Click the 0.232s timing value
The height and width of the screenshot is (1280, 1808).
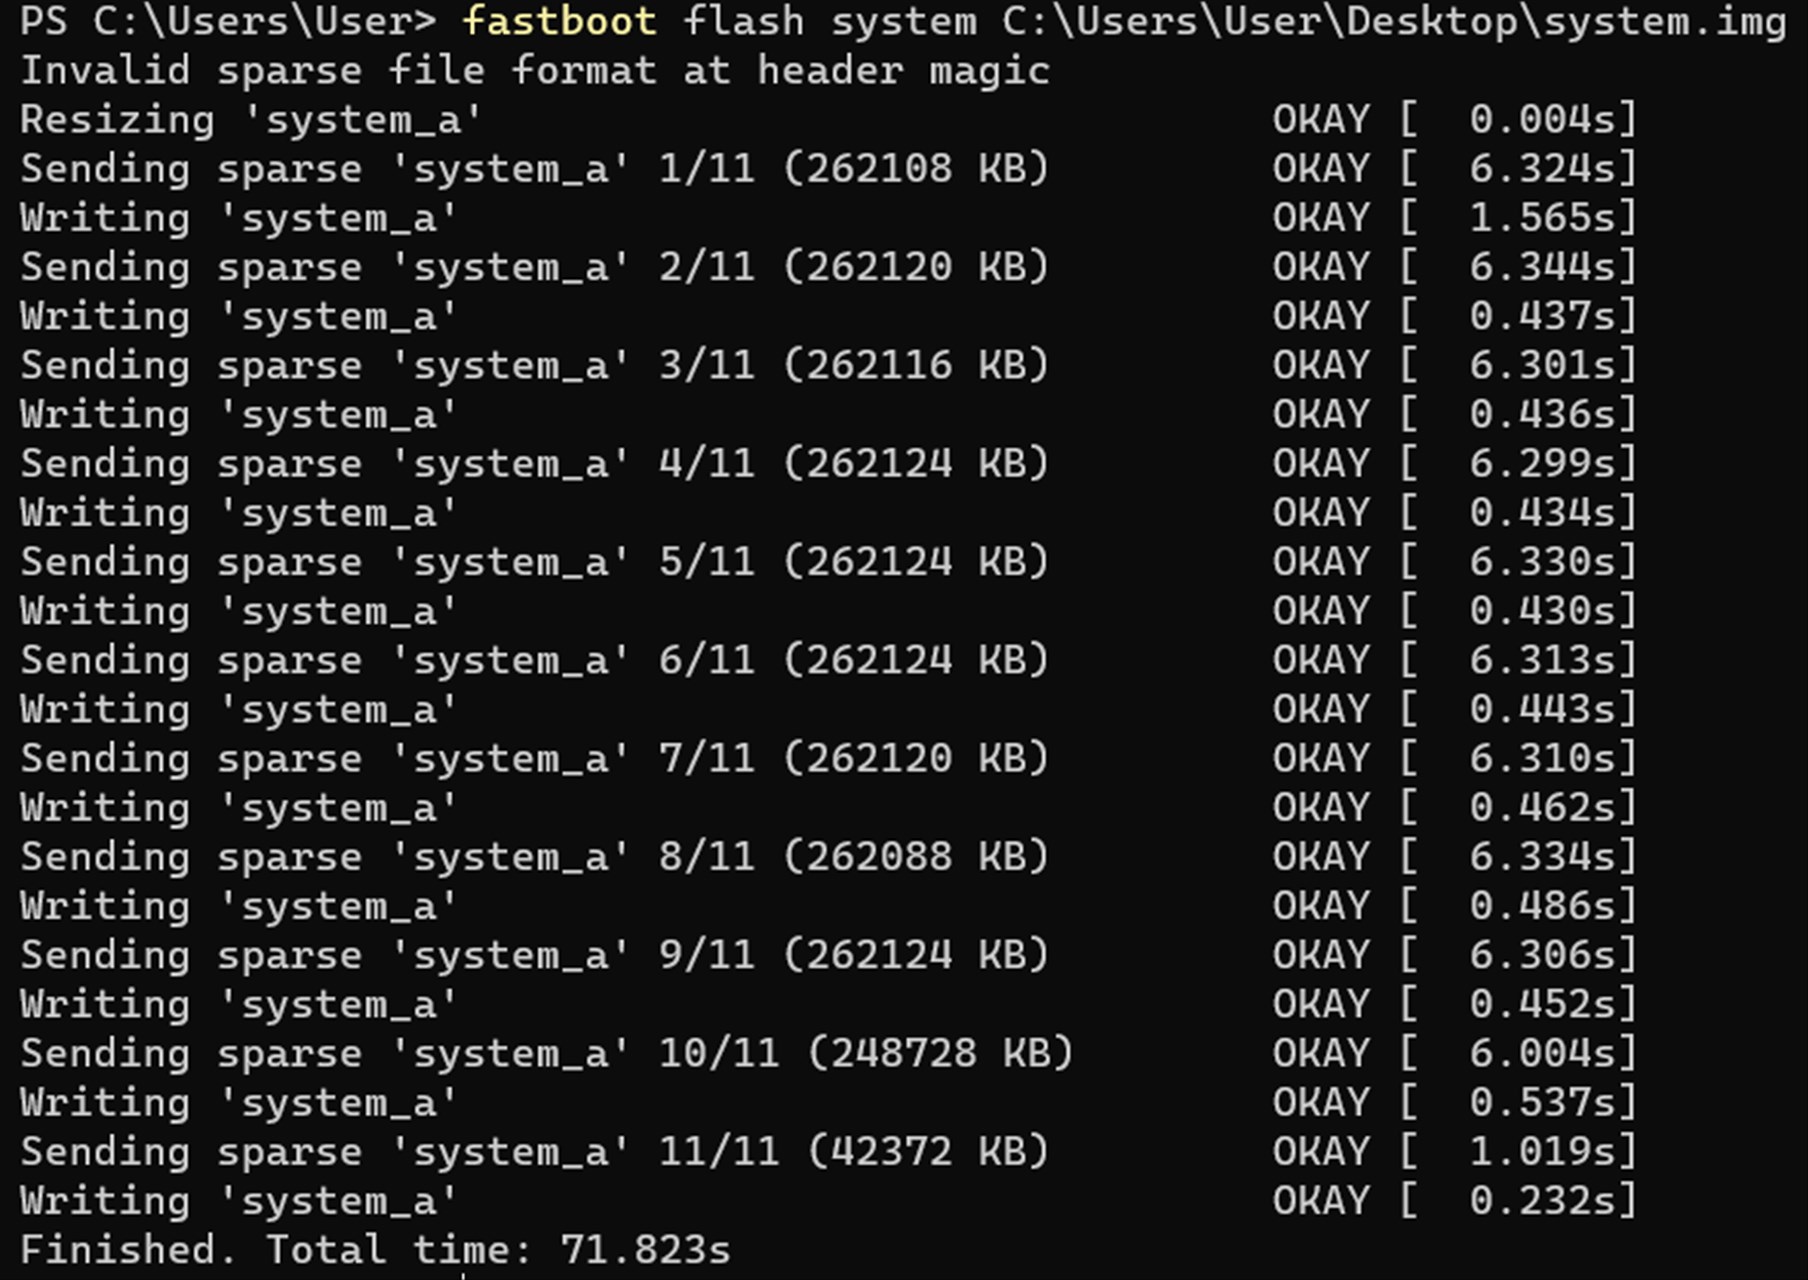point(1543,1199)
